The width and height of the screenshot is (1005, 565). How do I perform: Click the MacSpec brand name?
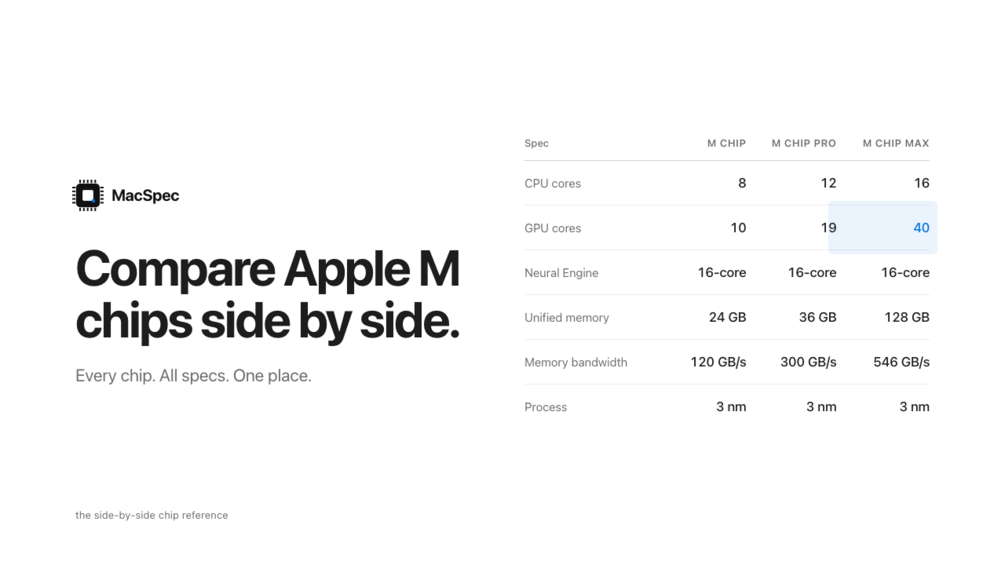click(145, 195)
